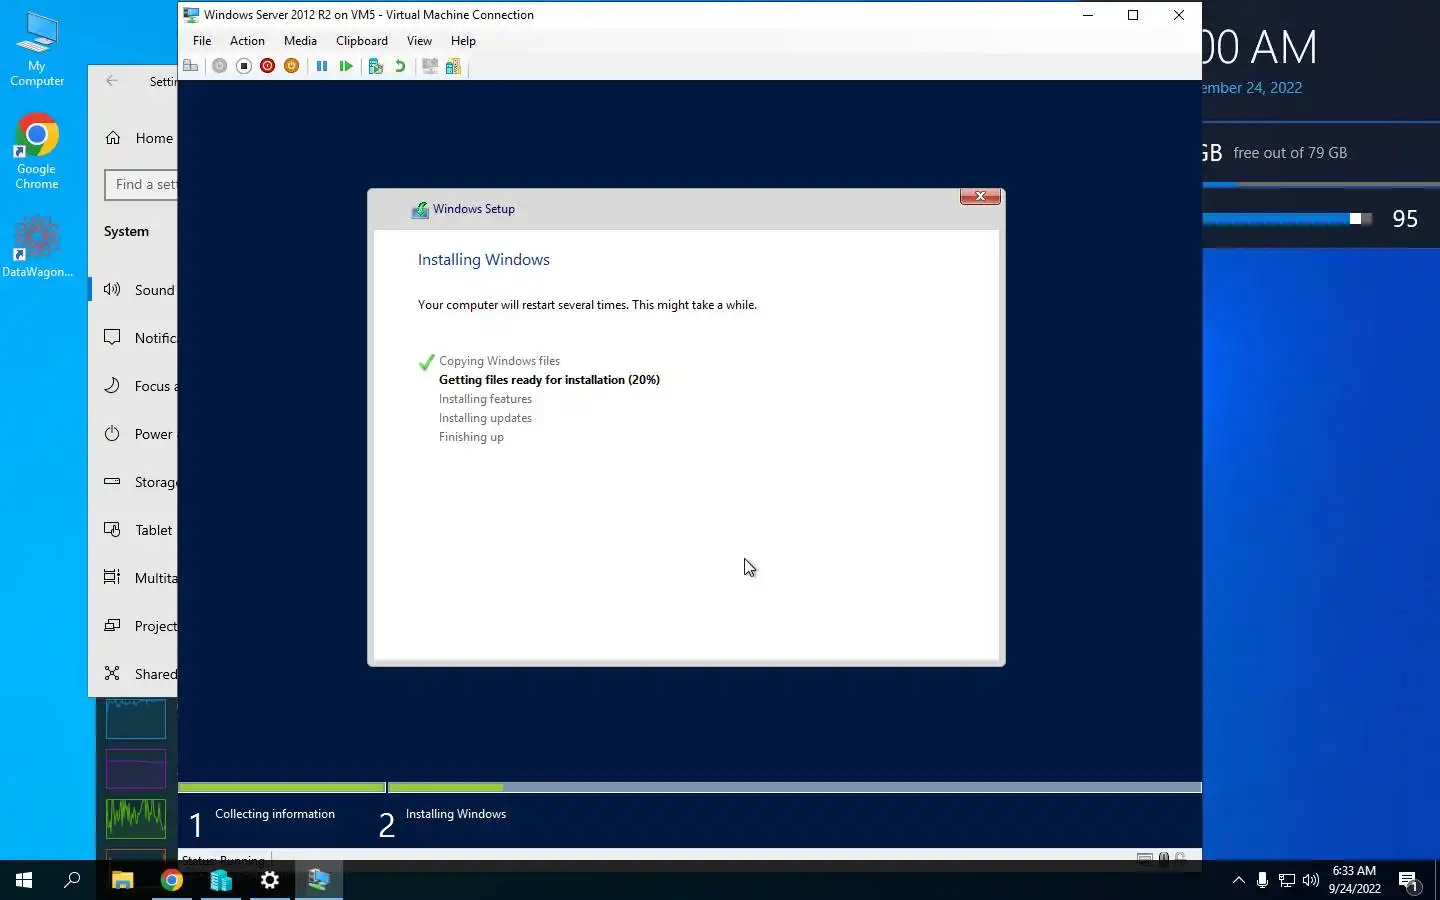Click 'Installing updates' step text
1440x900 pixels.
(x=485, y=418)
